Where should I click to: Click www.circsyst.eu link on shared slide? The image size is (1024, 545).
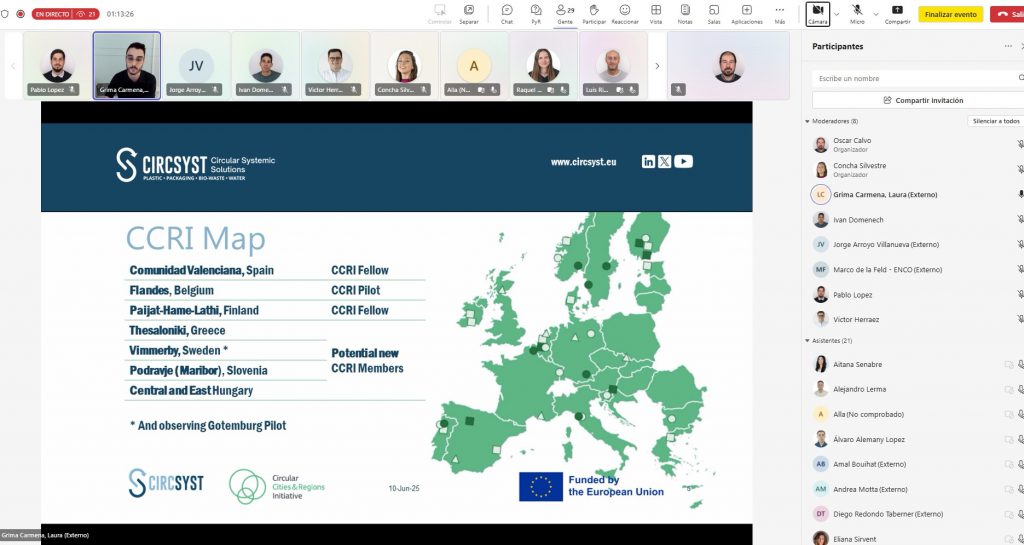tap(583, 162)
